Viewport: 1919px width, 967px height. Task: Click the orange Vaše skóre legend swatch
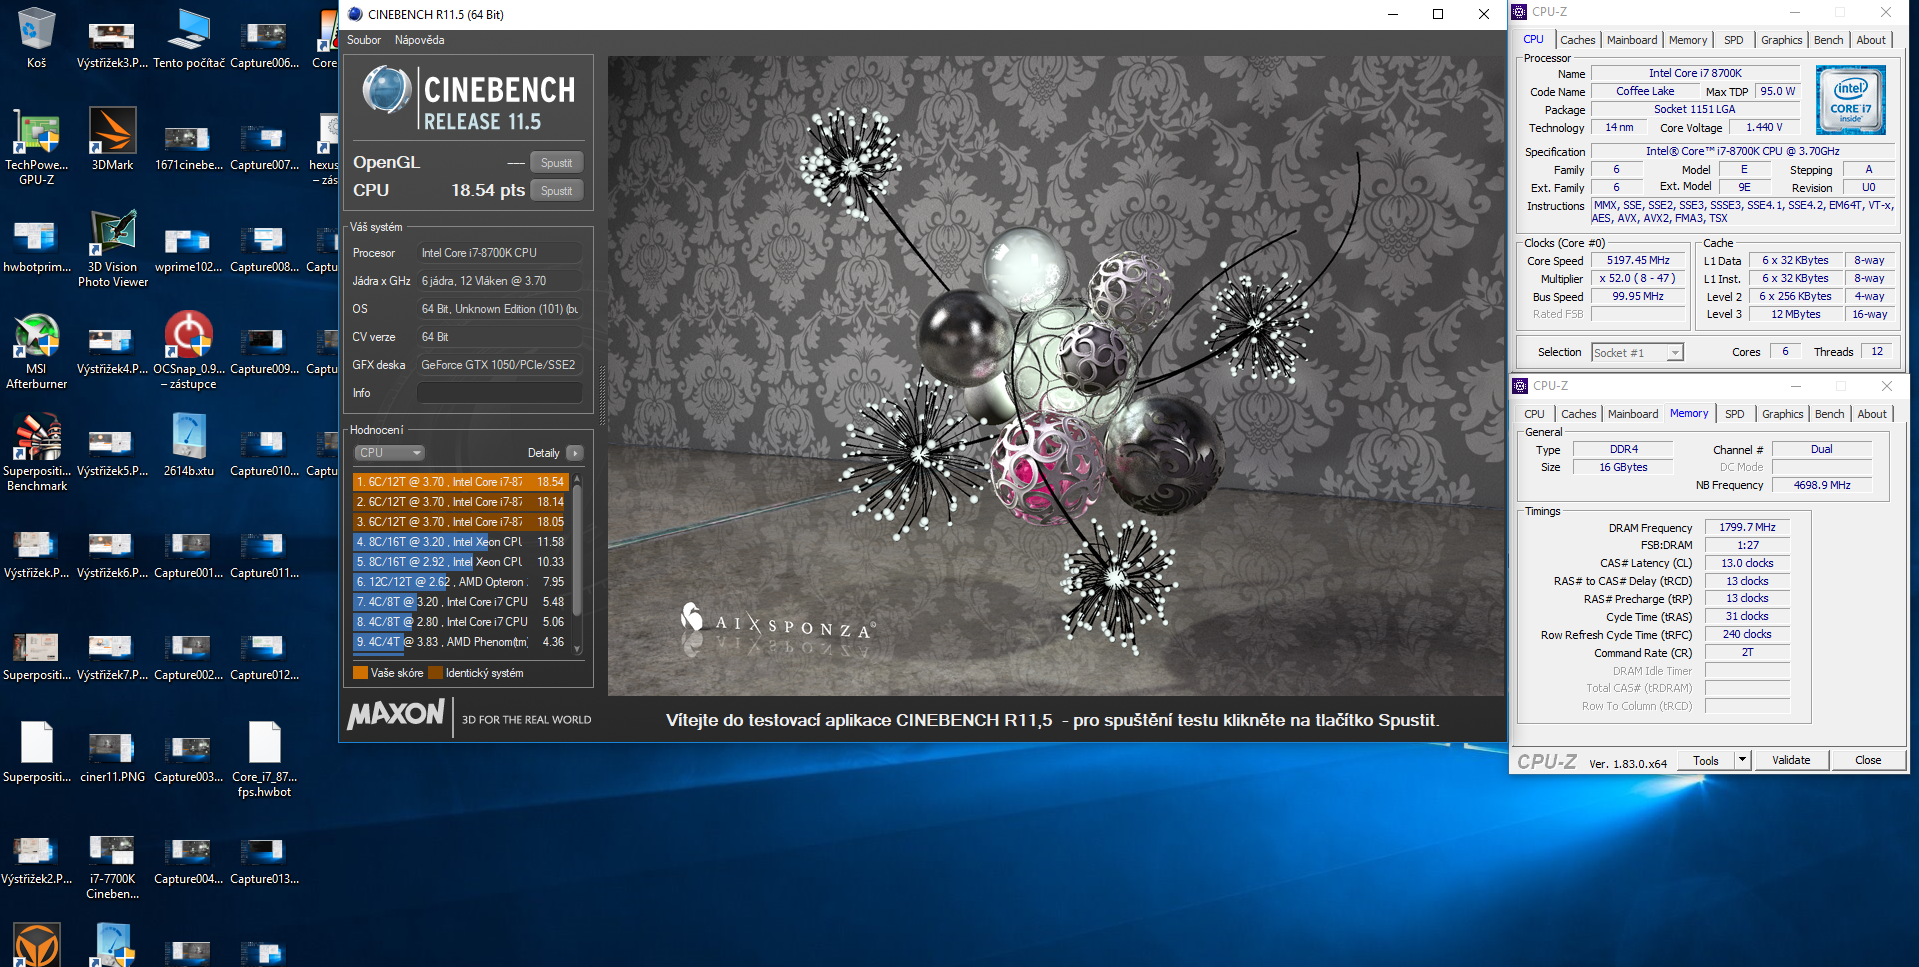[360, 673]
